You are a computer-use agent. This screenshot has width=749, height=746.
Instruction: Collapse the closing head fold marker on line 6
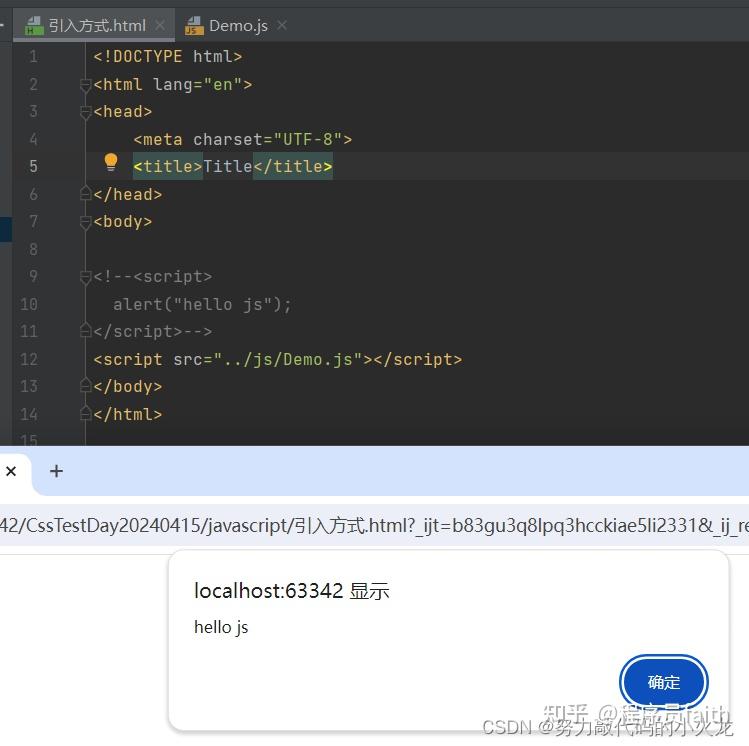pyautogui.click(x=86, y=193)
